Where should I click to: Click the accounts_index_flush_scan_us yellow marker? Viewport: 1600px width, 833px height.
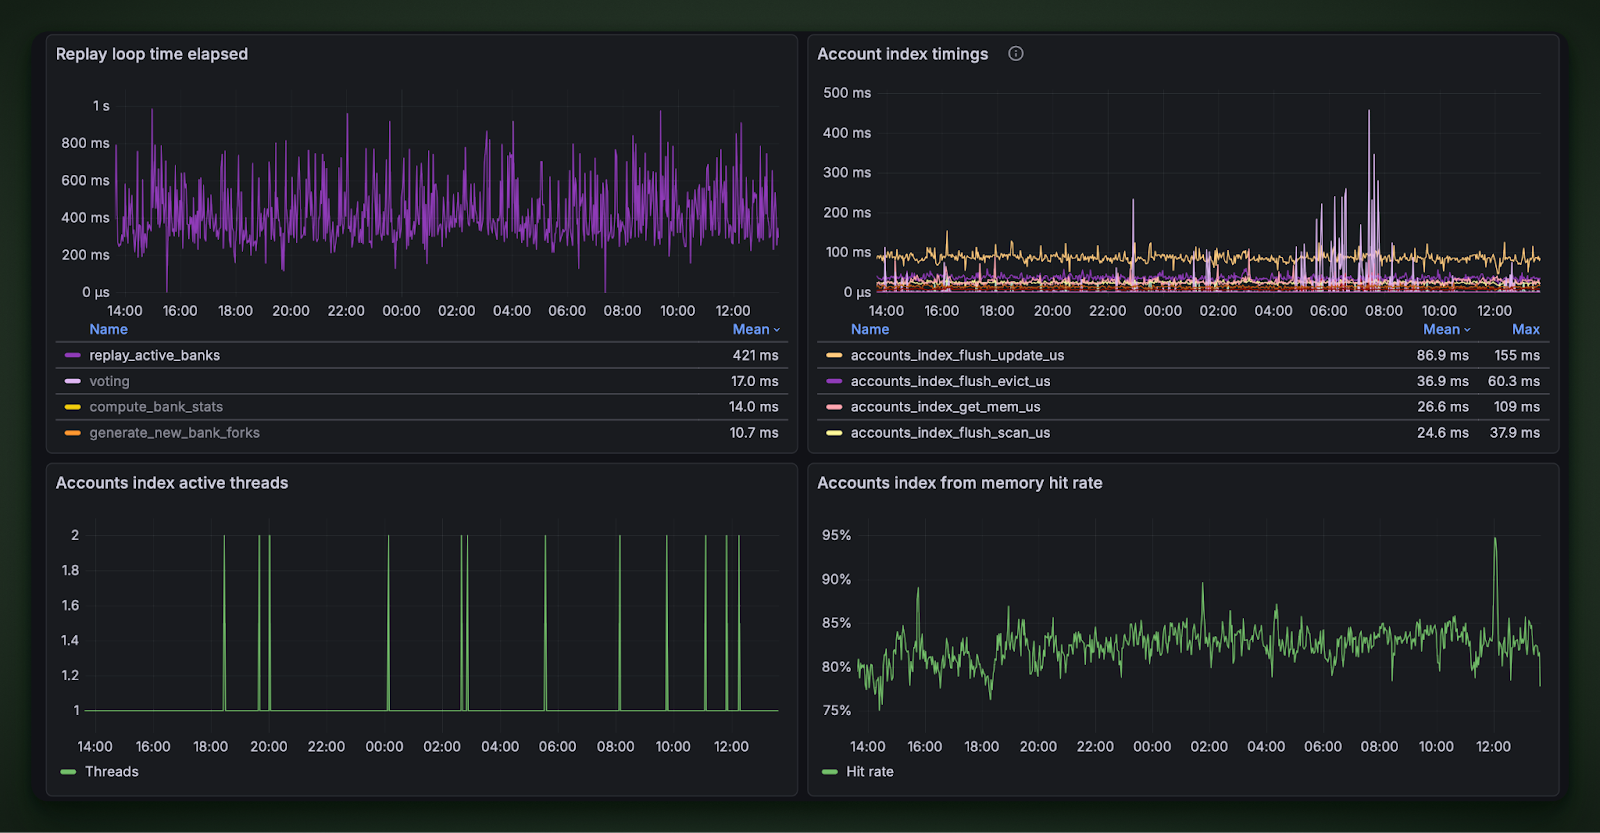pos(834,433)
